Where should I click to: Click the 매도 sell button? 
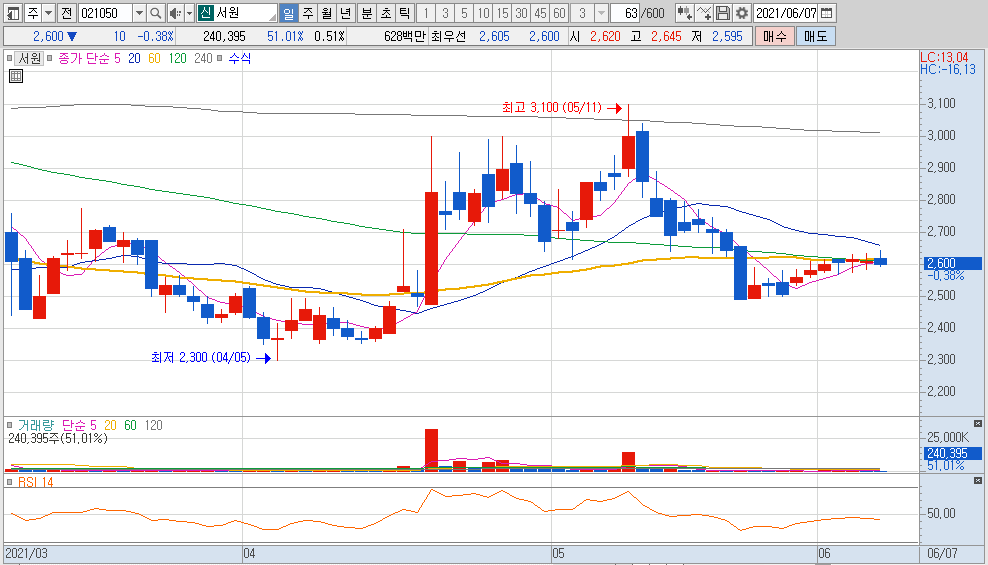pos(815,37)
